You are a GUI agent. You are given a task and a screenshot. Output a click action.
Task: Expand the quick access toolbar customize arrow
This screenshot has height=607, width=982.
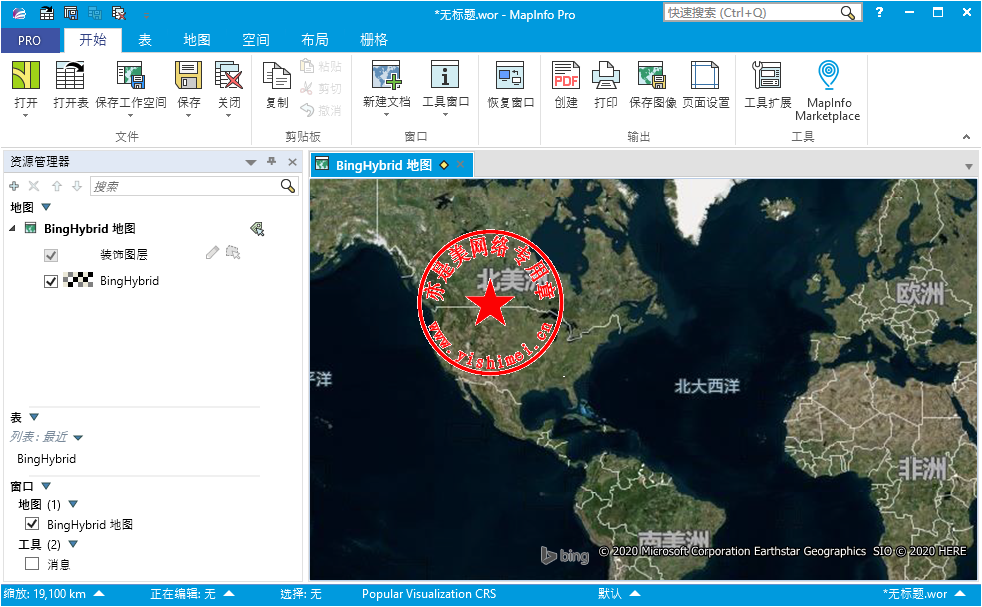(146, 14)
